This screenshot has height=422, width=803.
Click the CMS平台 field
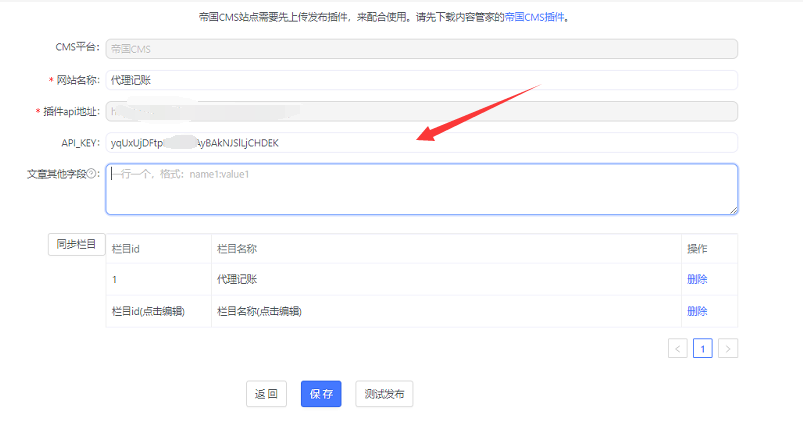click(421, 48)
